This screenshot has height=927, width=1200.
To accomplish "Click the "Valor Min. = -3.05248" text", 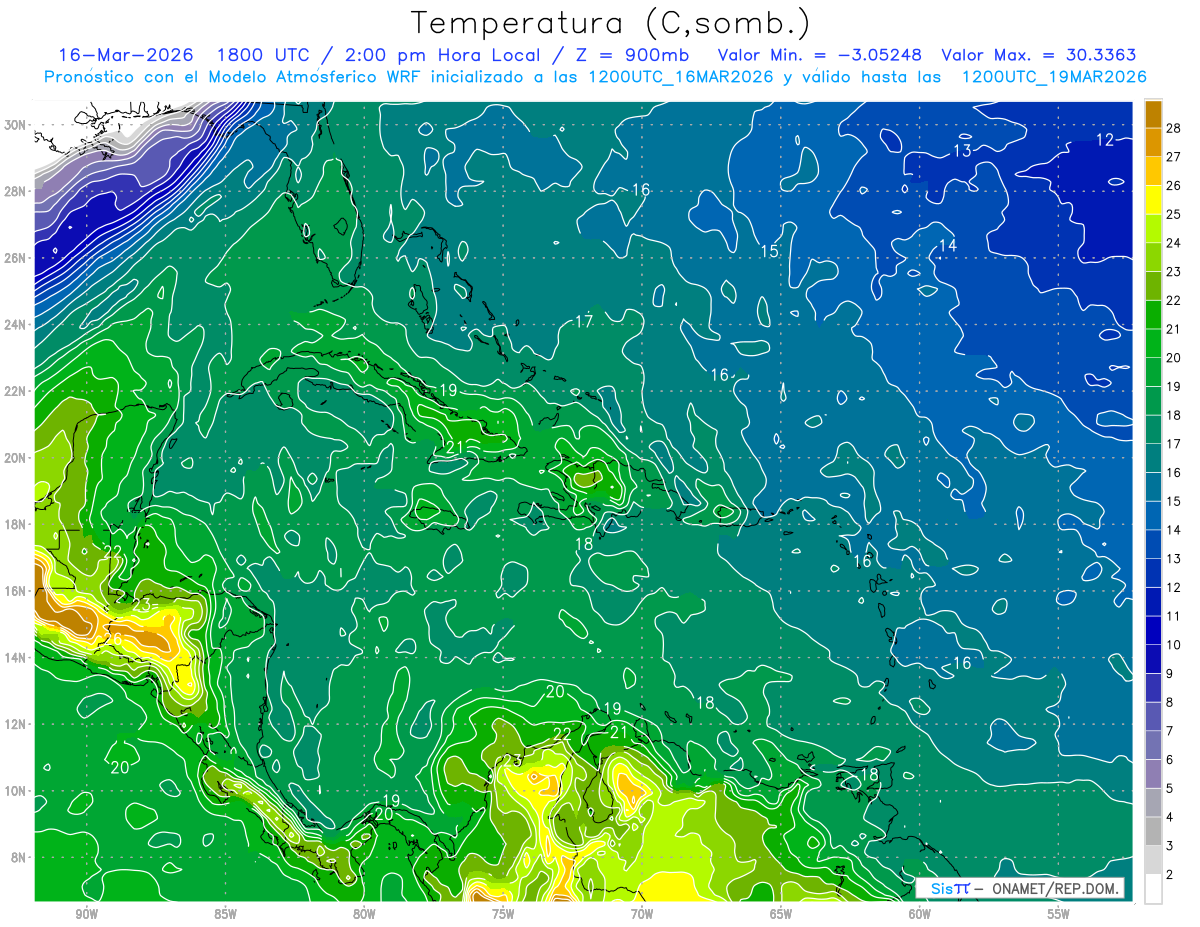I will pos(820,55).
